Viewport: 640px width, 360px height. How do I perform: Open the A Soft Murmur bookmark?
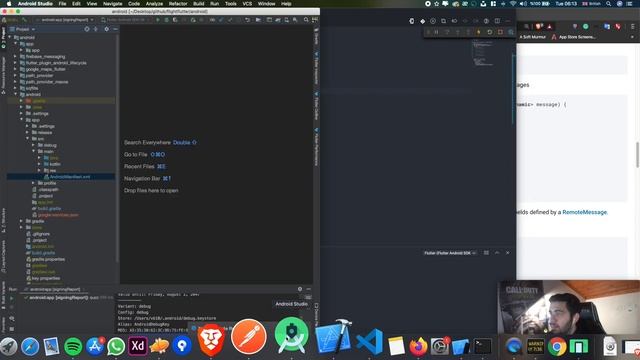pyautogui.click(x=533, y=37)
